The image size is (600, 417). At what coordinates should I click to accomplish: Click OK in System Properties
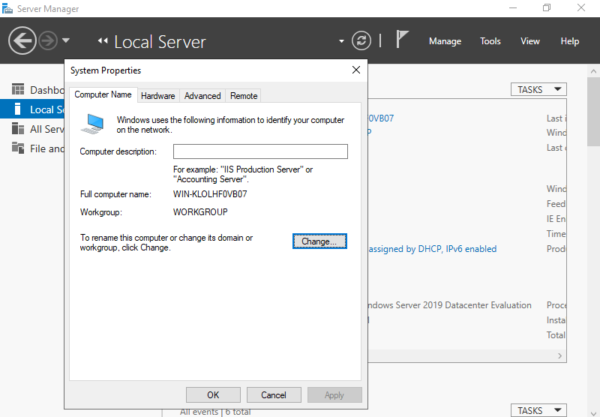coord(213,395)
